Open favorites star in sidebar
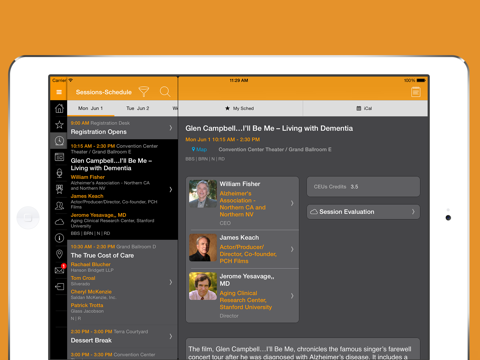 [x=59, y=125]
